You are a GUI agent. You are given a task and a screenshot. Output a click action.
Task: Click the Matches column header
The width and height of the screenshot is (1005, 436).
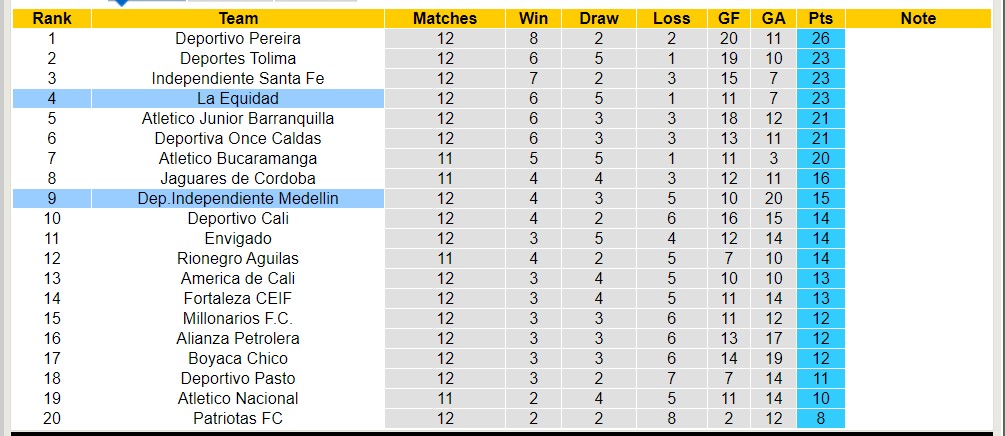point(445,18)
